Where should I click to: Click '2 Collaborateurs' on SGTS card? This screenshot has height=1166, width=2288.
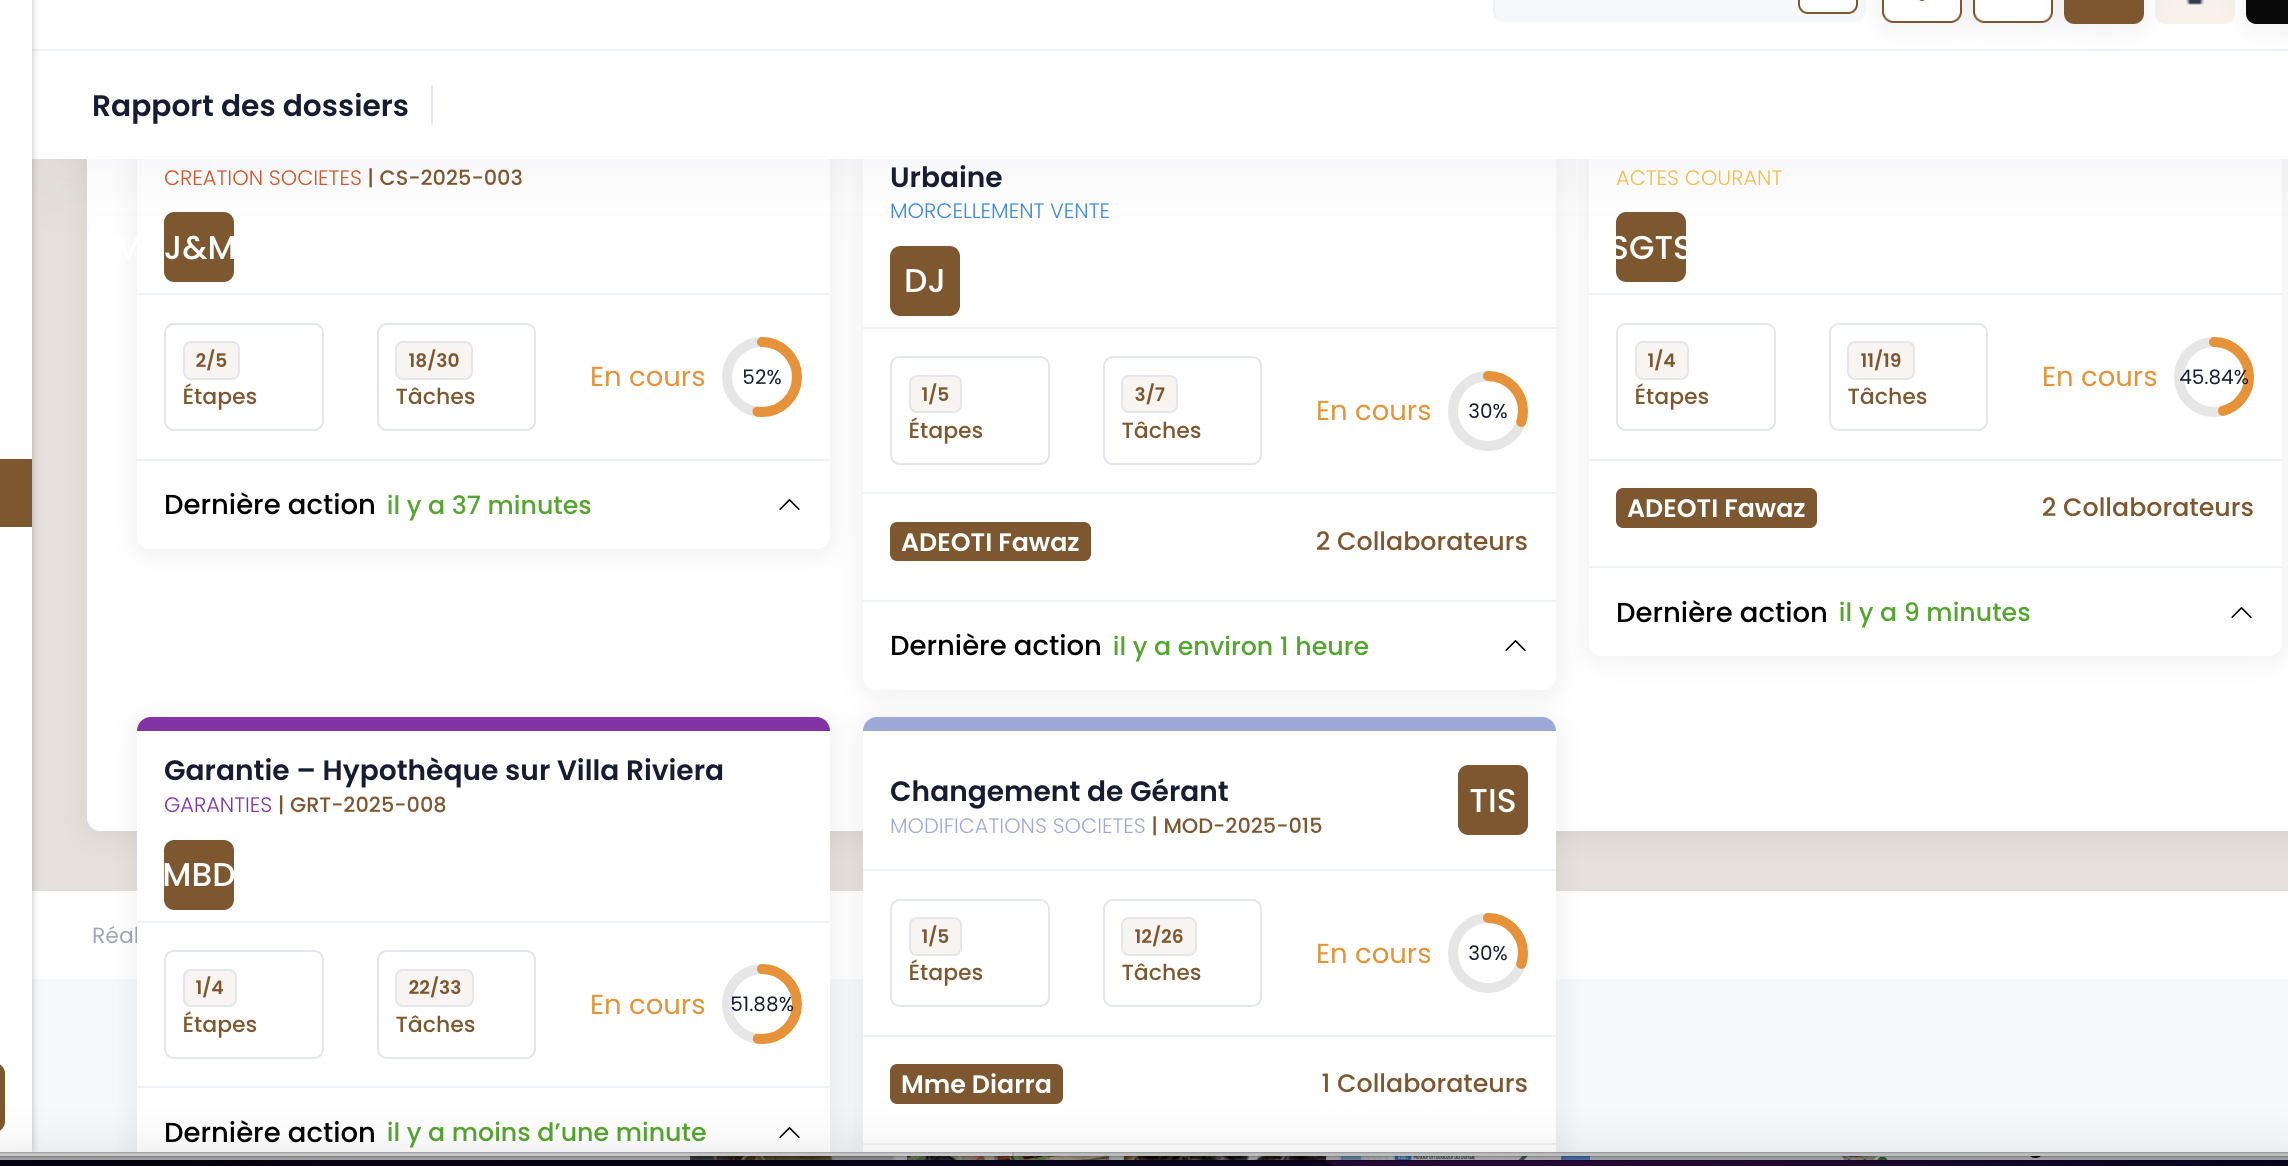(x=2147, y=507)
